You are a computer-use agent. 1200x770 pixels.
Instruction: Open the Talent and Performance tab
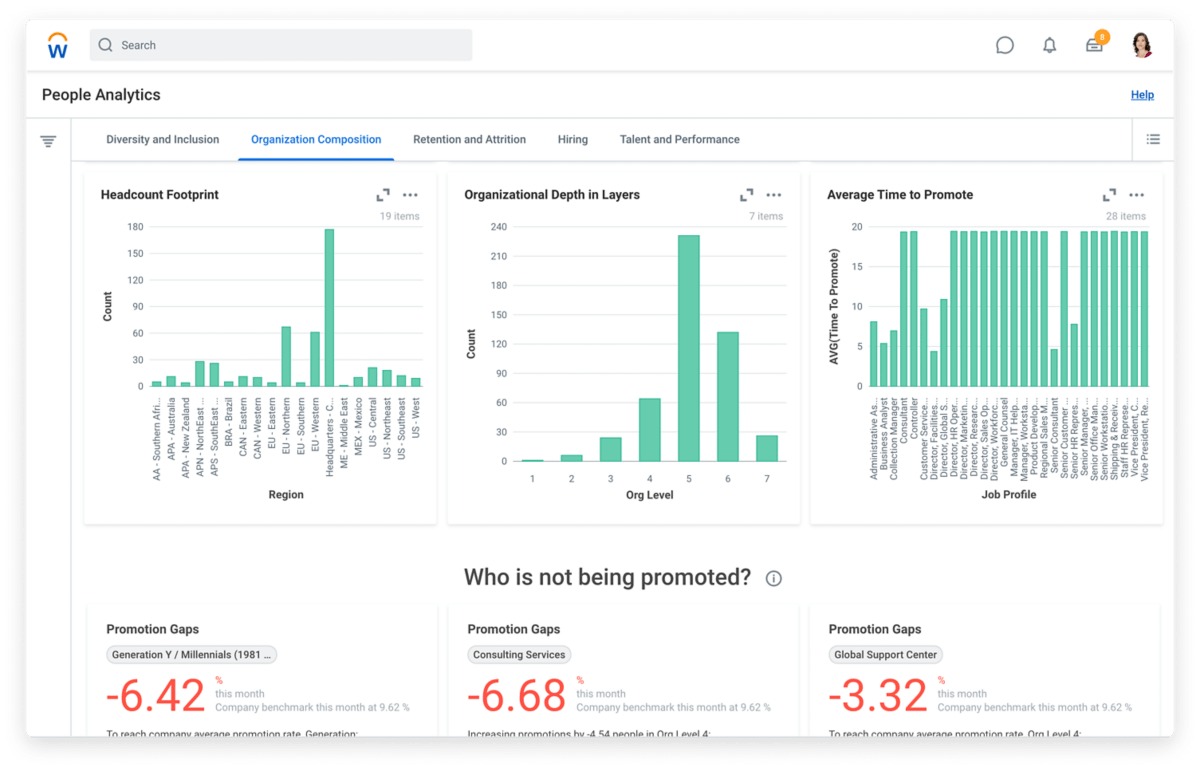(680, 140)
